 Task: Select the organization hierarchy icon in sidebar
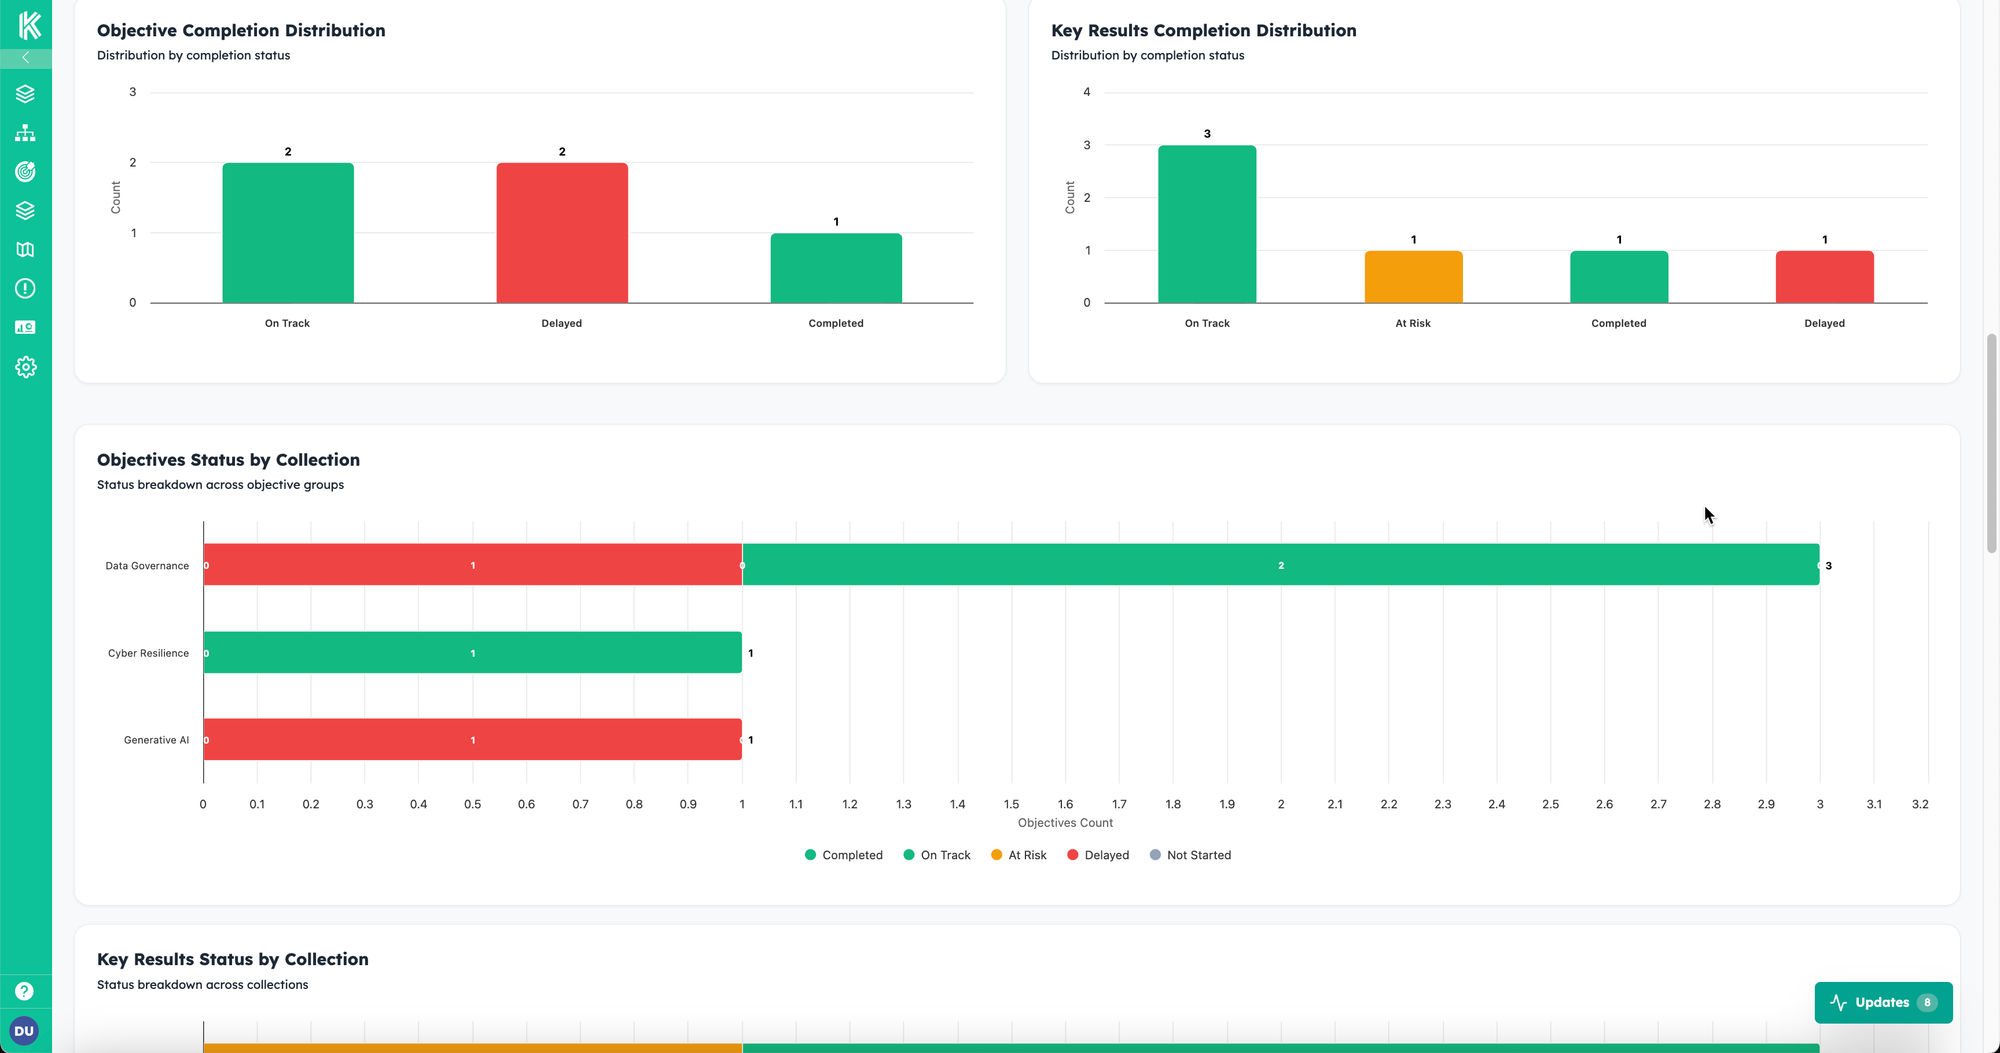point(25,132)
